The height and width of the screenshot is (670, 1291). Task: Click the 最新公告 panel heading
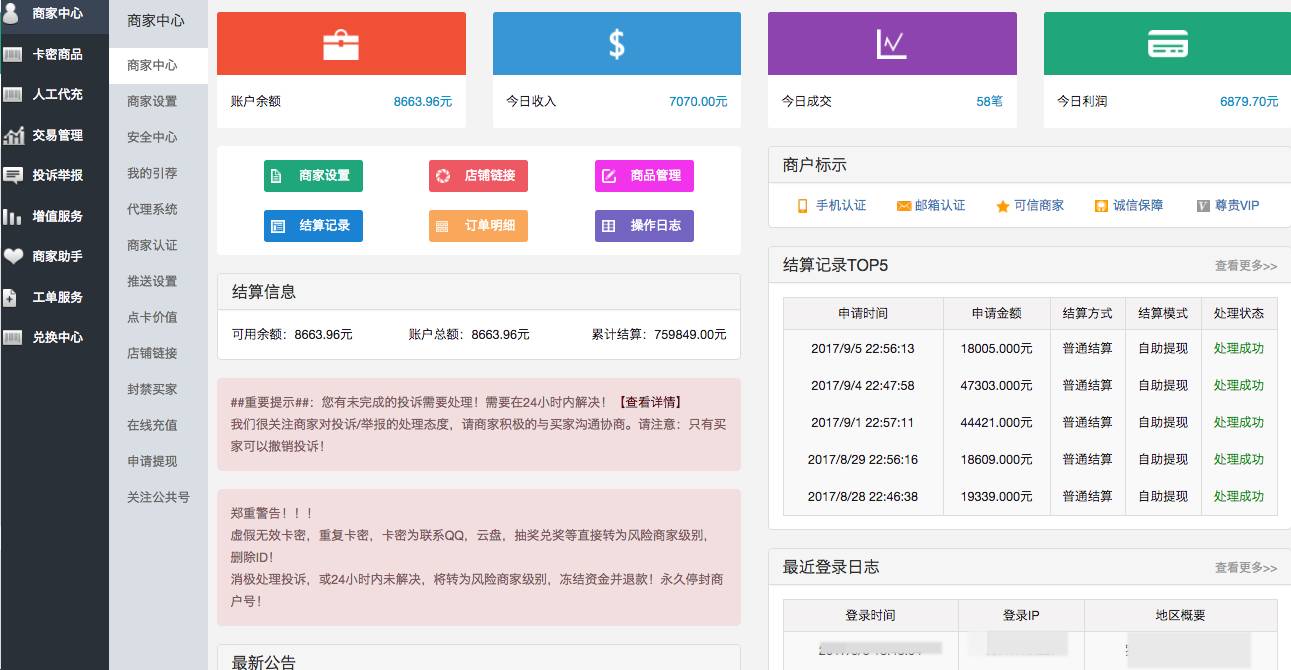pyautogui.click(x=264, y=661)
